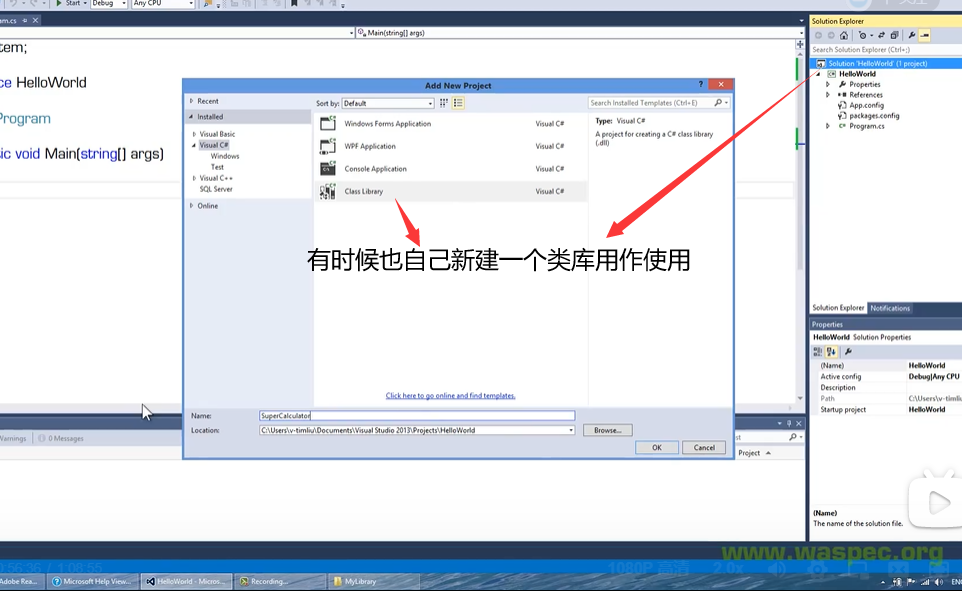
Task: Click Search Solution Explorer field
Action: tap(886, 50)
